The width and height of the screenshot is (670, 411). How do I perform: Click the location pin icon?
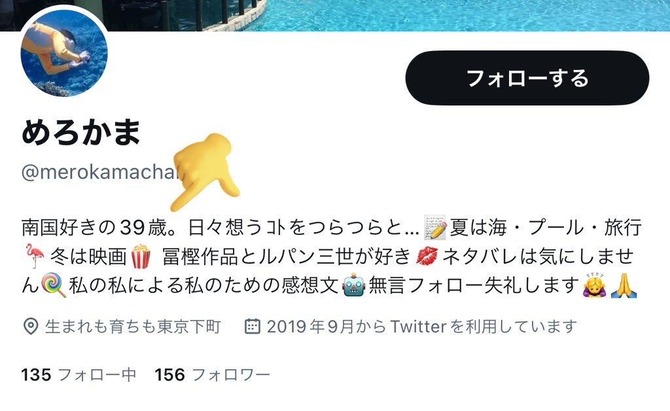(x=30, y=327)
